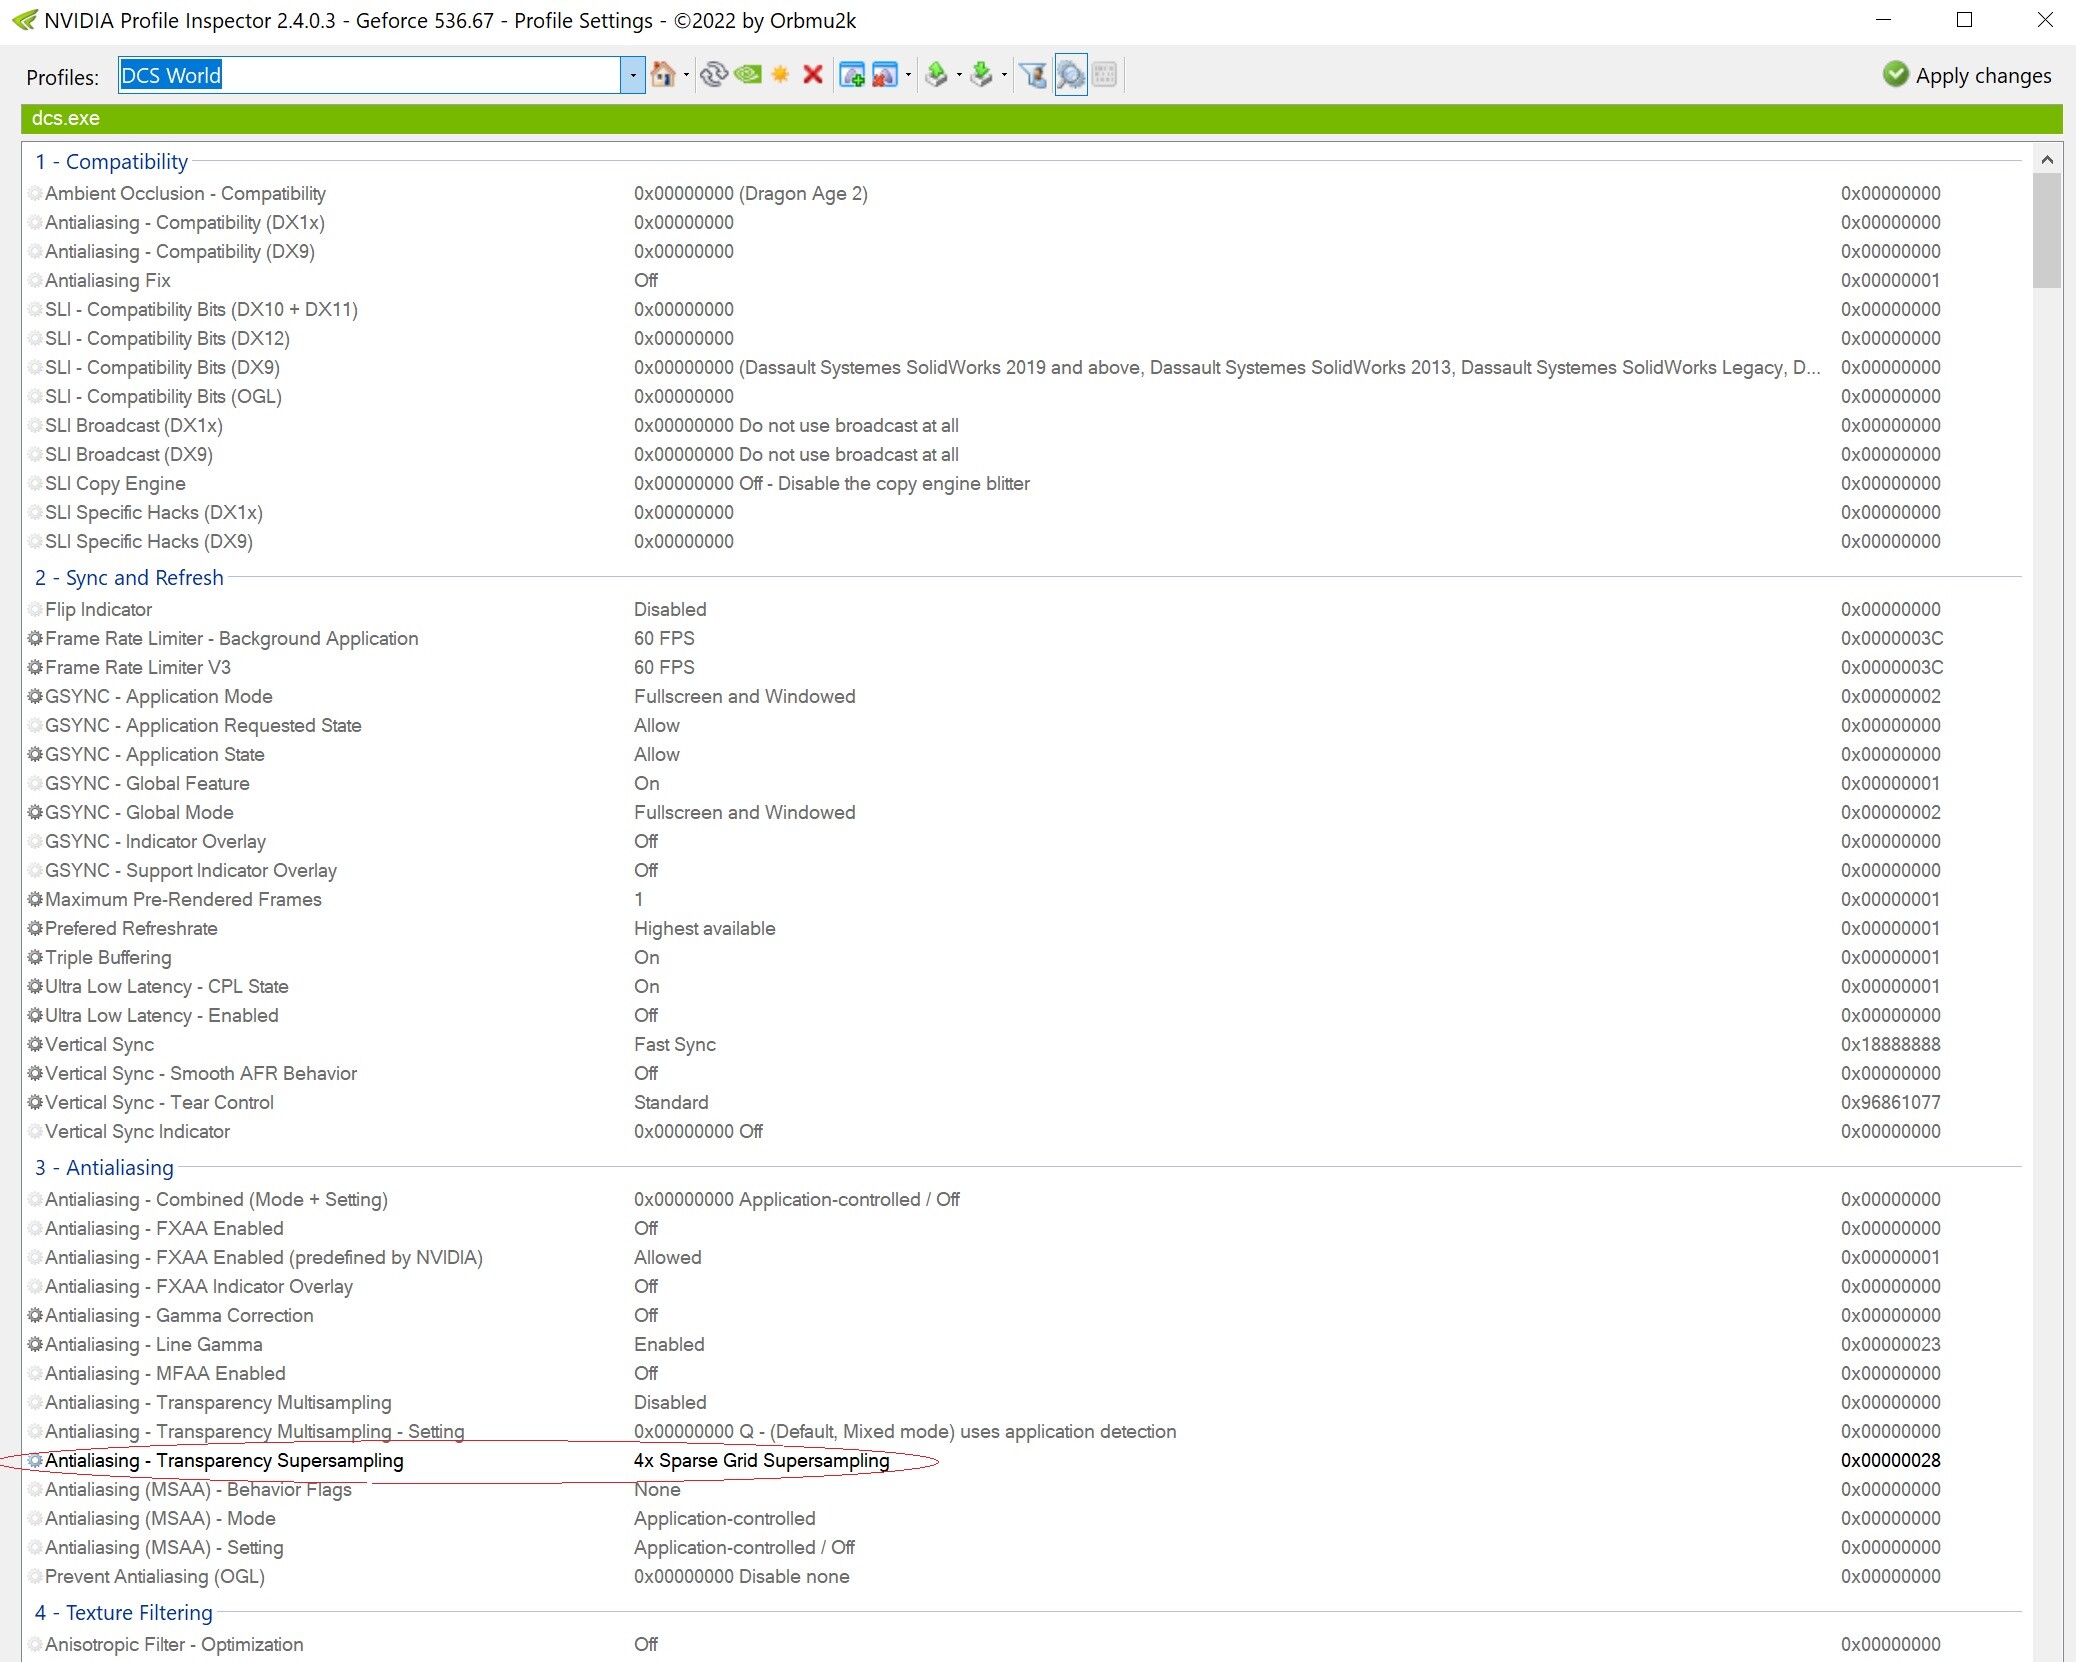The height and width of the screenshot is (1662, 2076).
Task: Expand the export profiles dropdown arrow
Action: pos(959,76)
